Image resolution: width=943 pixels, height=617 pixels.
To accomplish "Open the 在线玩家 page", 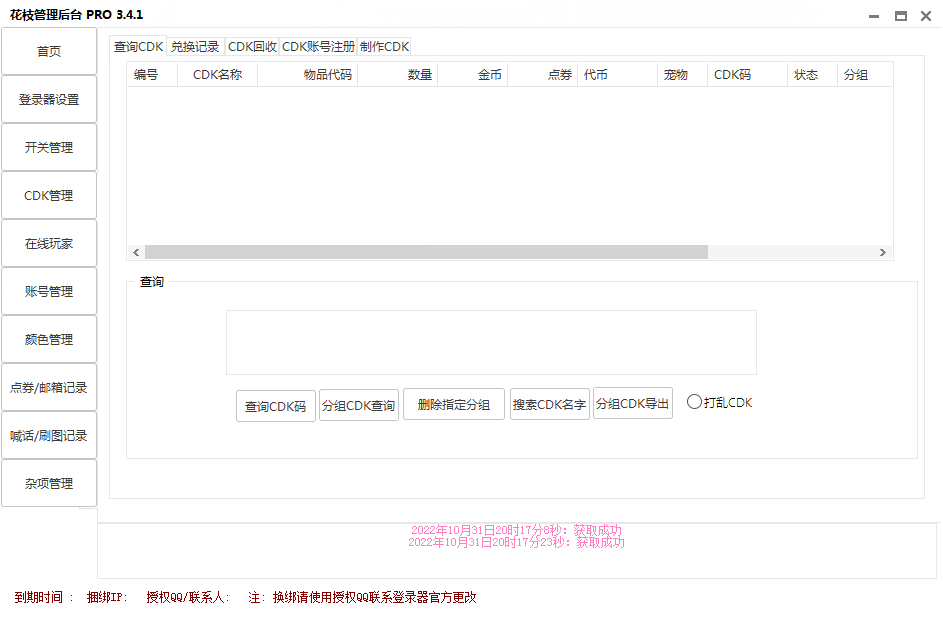I will pyautogui.click(x=49, y=244).
